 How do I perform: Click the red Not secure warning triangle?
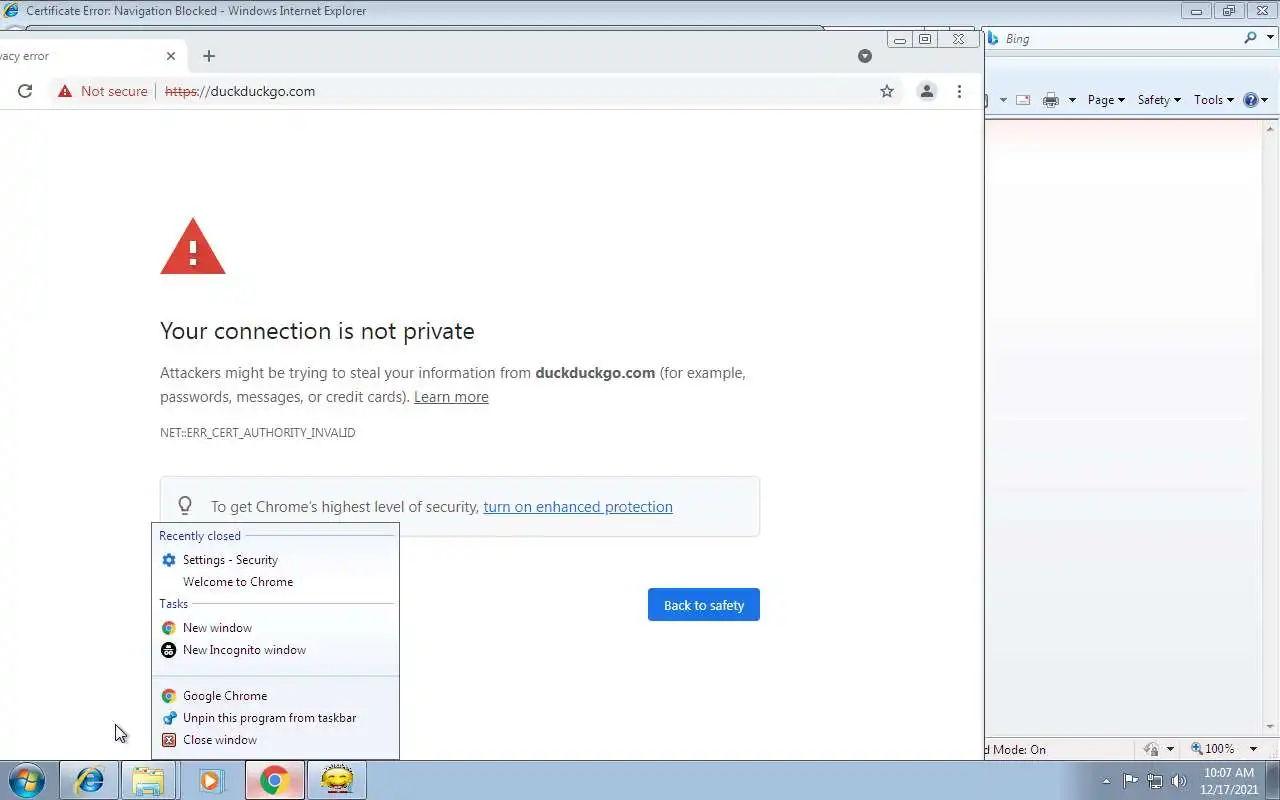65,91
